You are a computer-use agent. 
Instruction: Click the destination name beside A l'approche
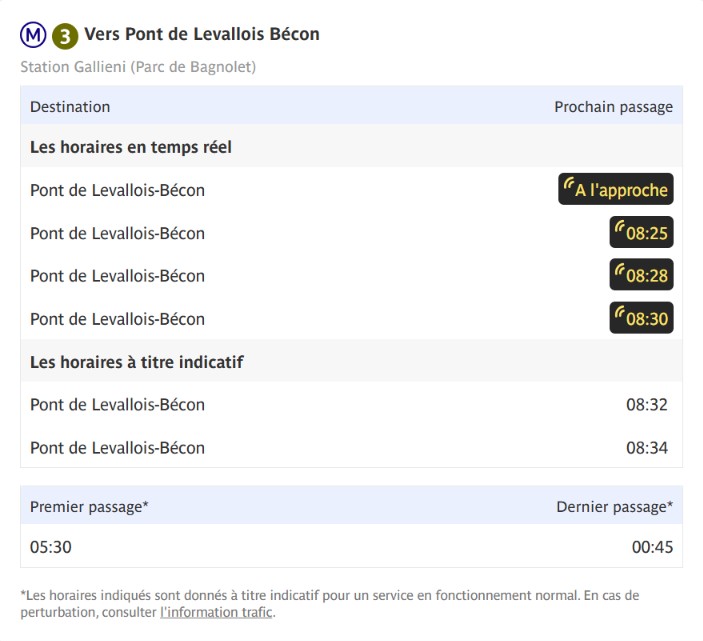coord(117,190)
